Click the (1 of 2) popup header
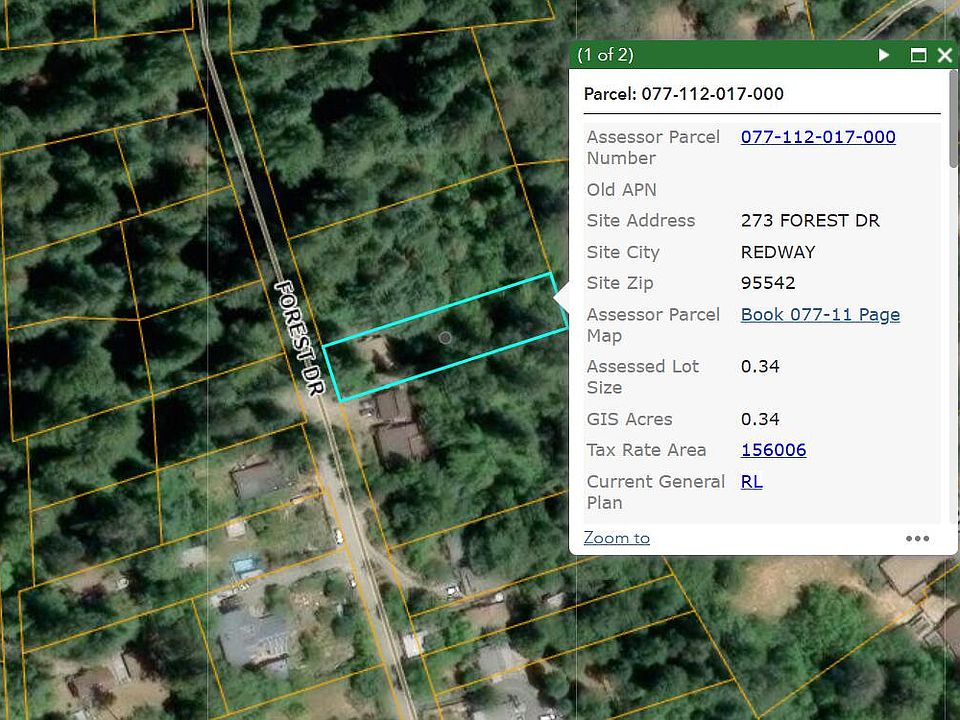Viewport: 960px width, 720px height. pos(606,55)
